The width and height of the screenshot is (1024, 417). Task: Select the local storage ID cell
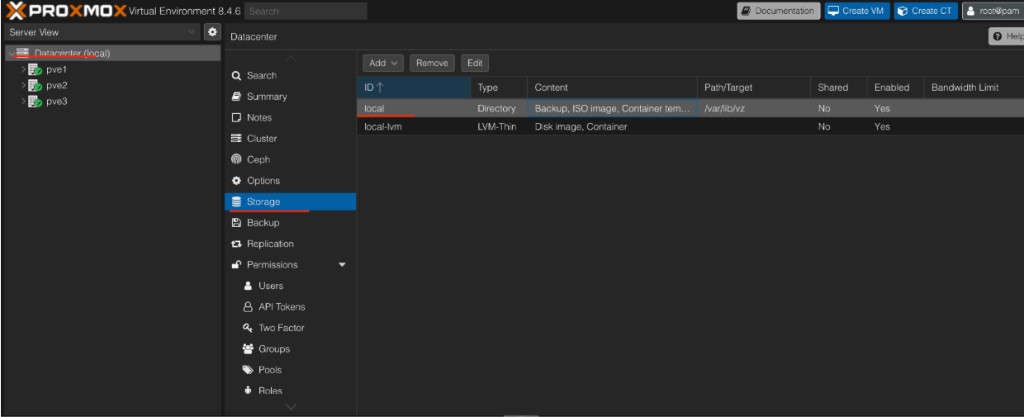[x=413, y=108]
